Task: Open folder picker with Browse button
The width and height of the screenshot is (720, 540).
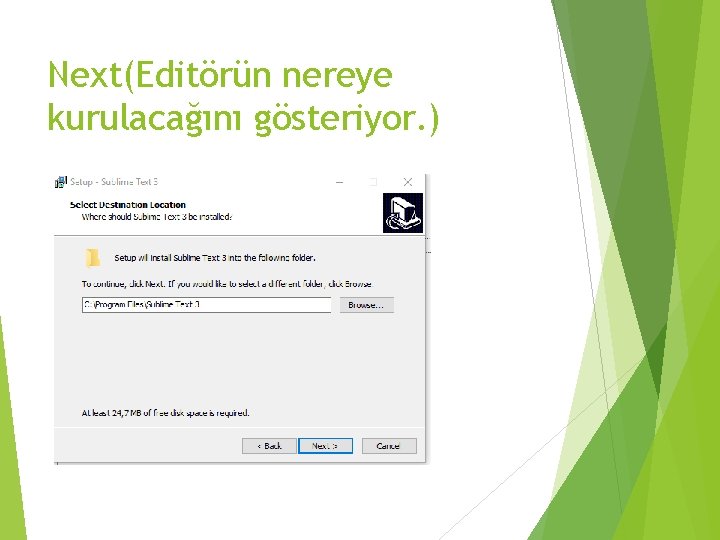Action: pyautogui.click(x=366, y=305)
